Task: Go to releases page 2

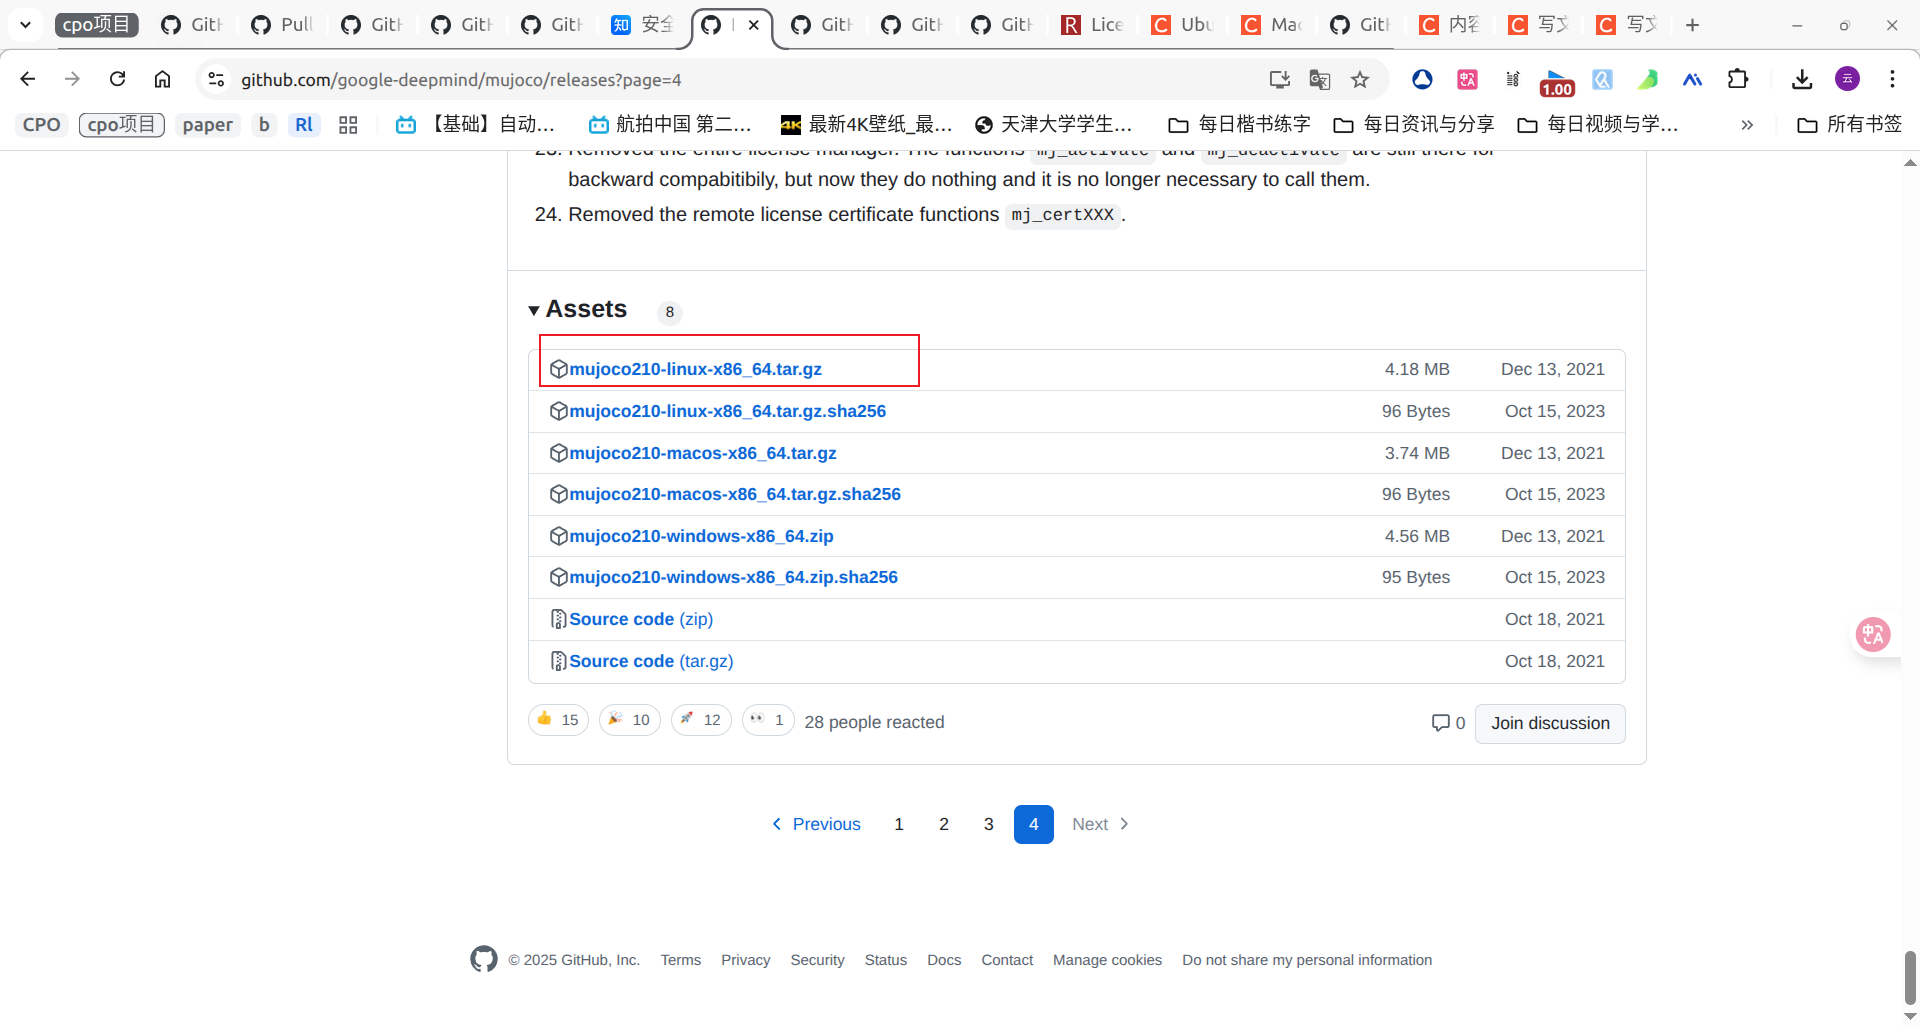Action: point(944,824)
